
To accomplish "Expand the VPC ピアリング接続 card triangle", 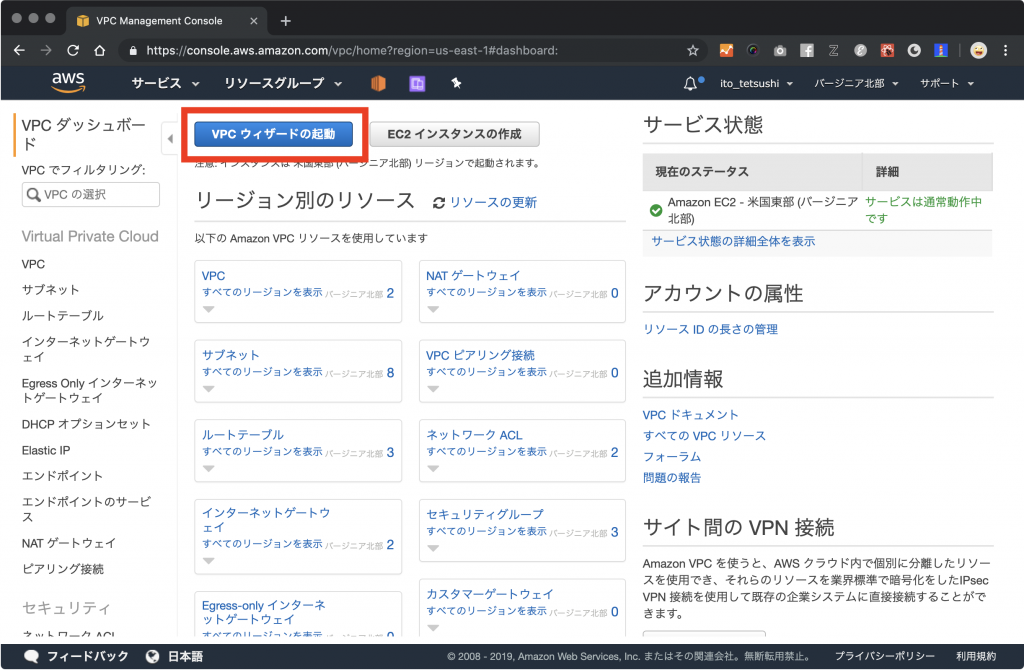I will (x=433, y=389).
